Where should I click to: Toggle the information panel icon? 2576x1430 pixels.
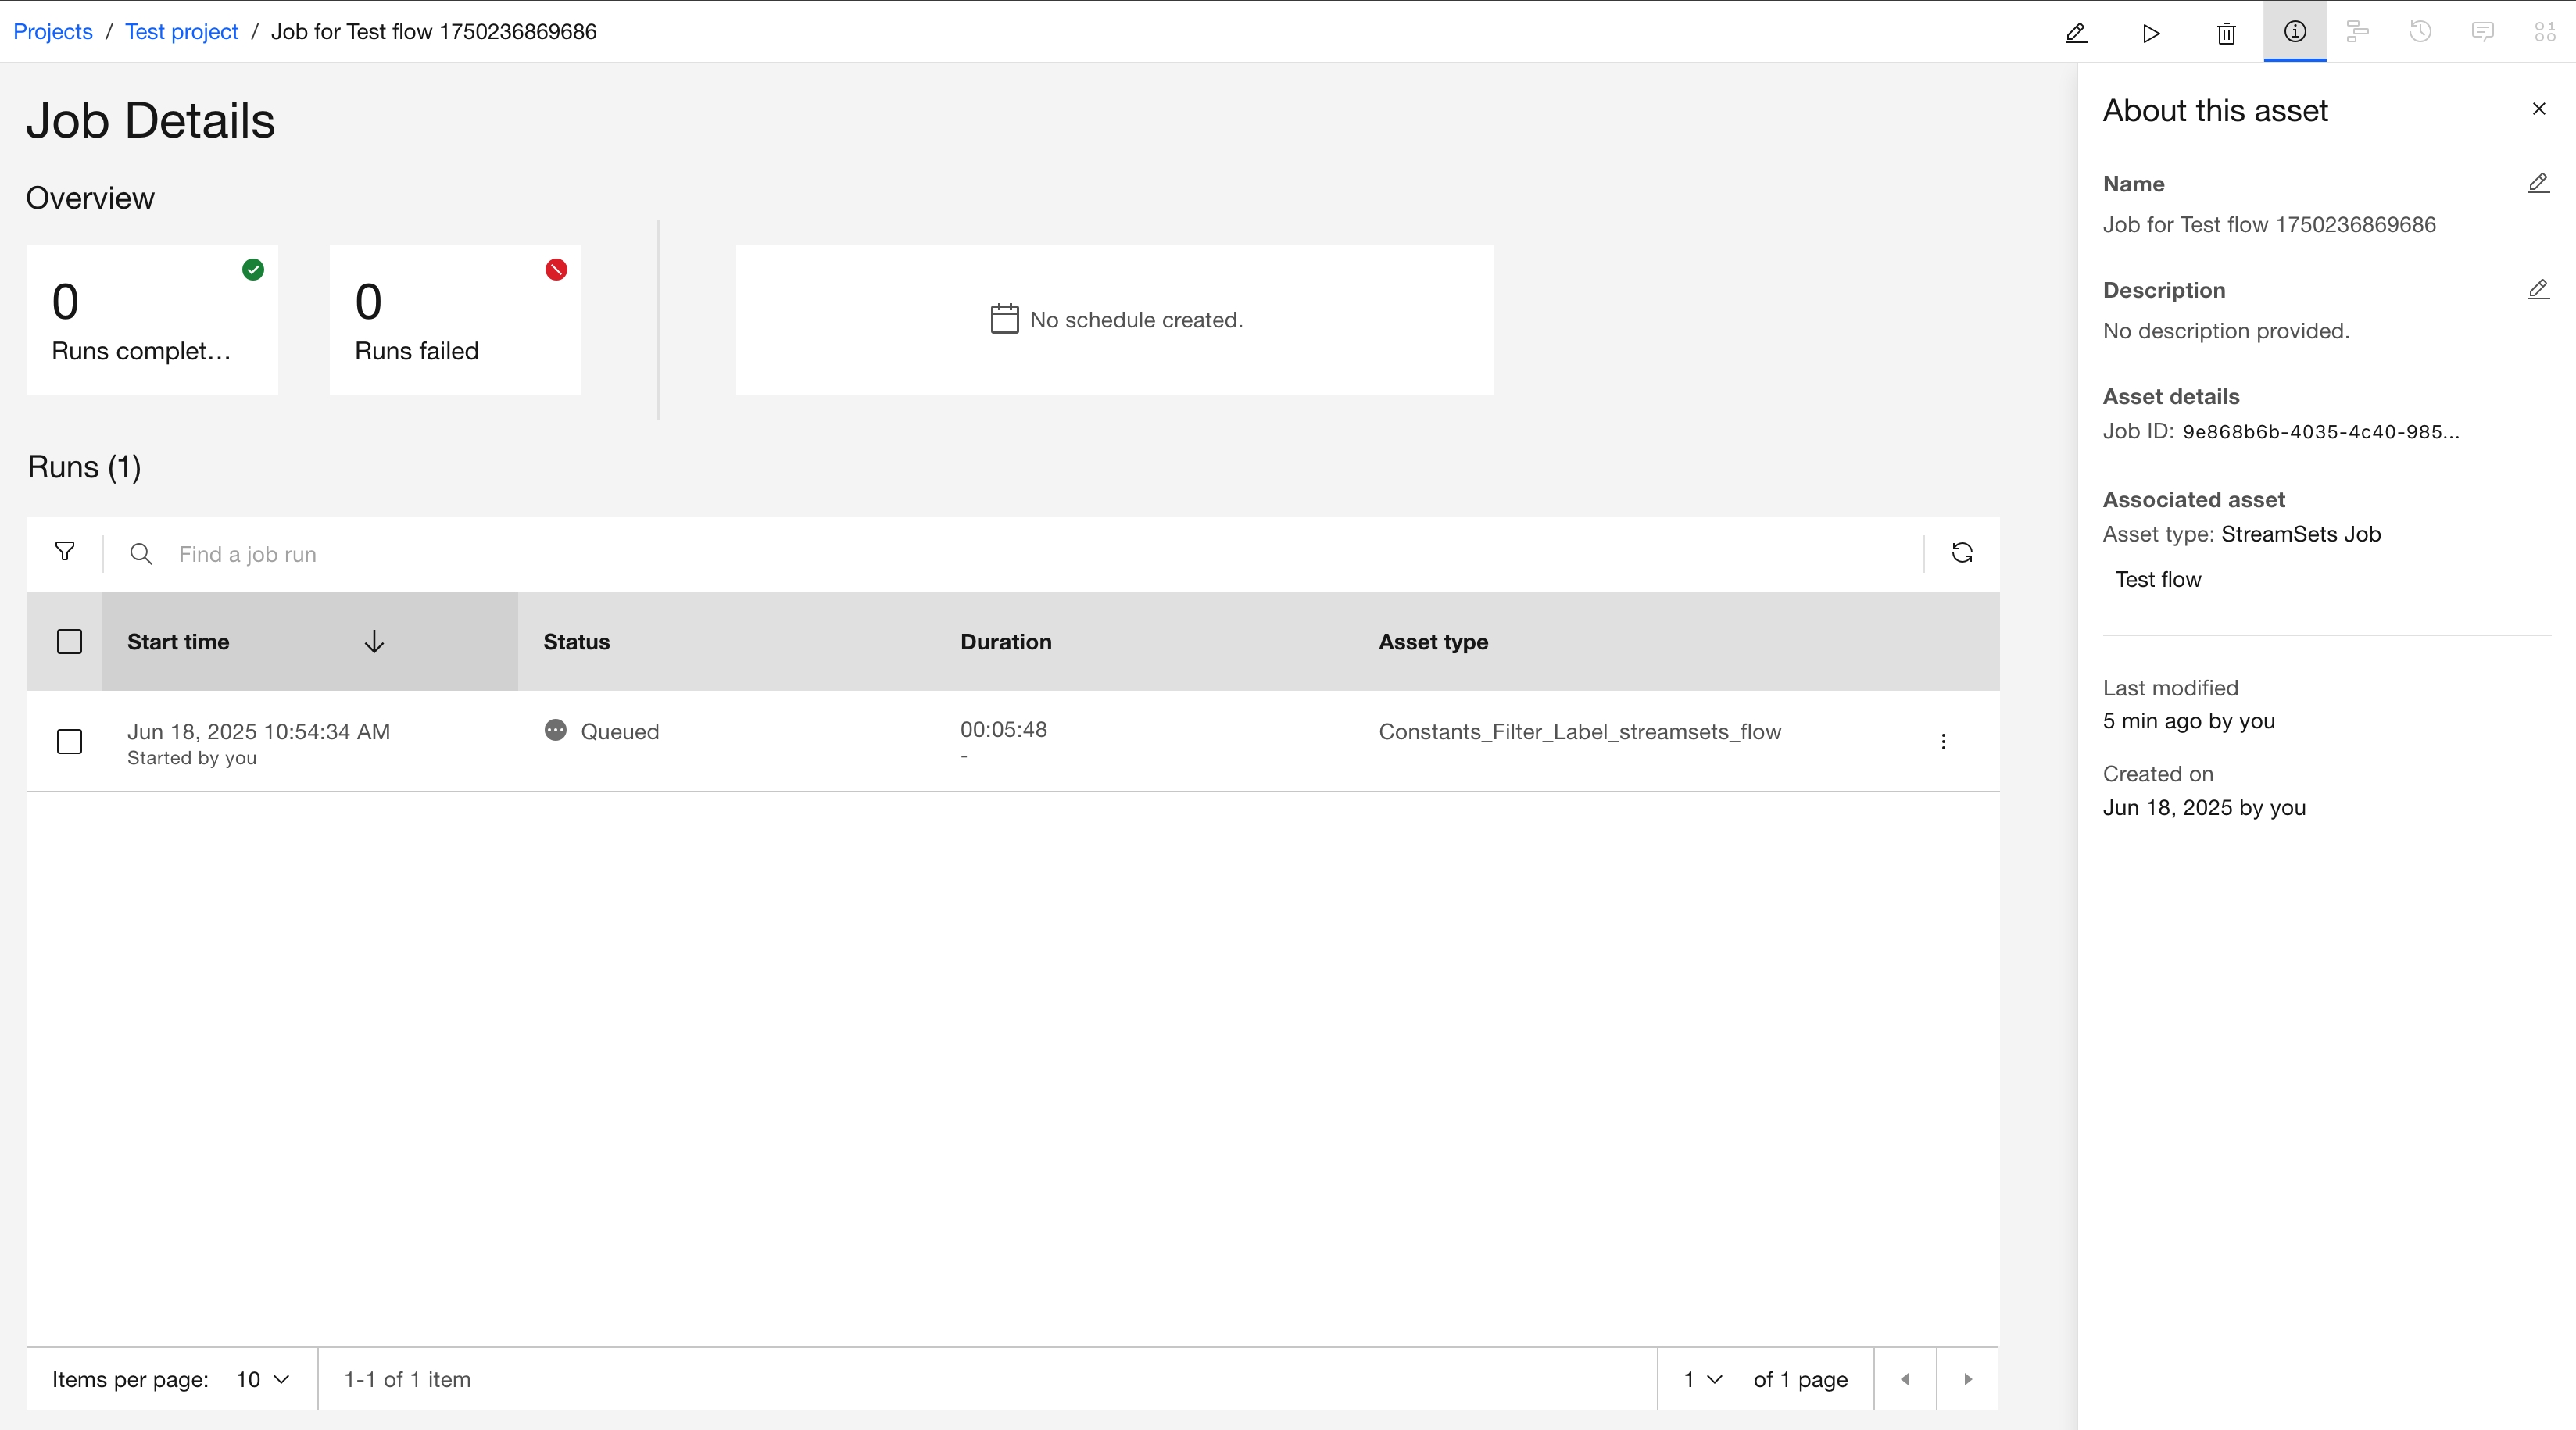point(2295,32)
